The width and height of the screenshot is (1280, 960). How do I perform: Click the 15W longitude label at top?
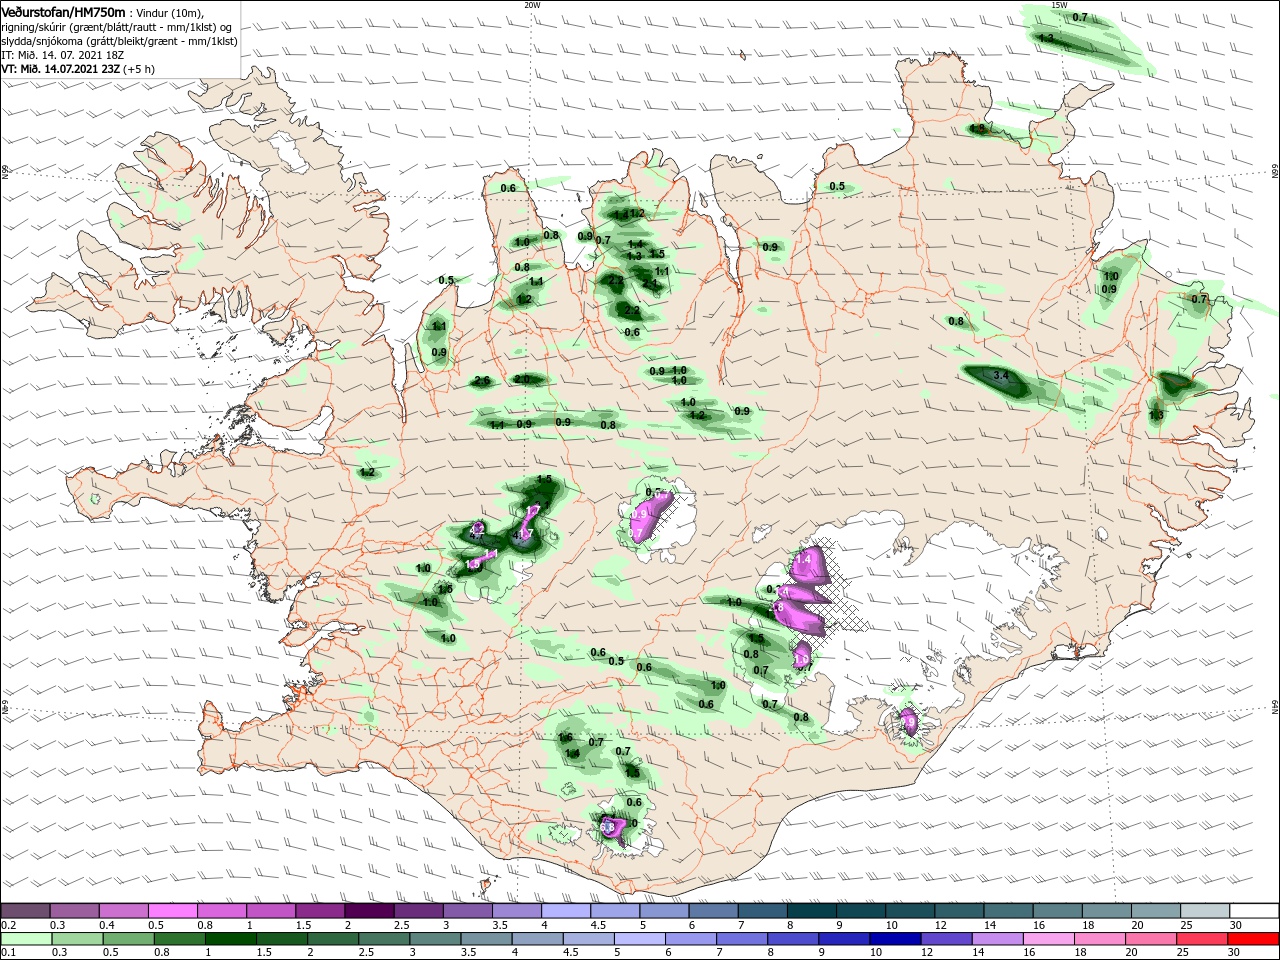pyautogui.click(x=1059, y=5)
